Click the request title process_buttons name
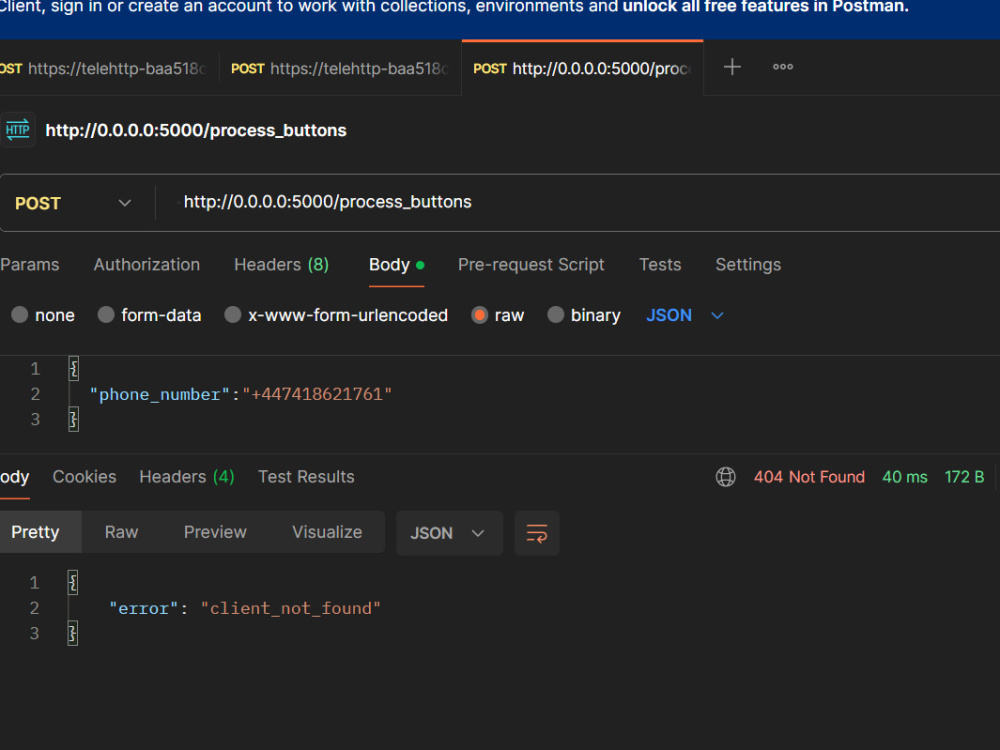1000x750 pixels. point(196,131)
